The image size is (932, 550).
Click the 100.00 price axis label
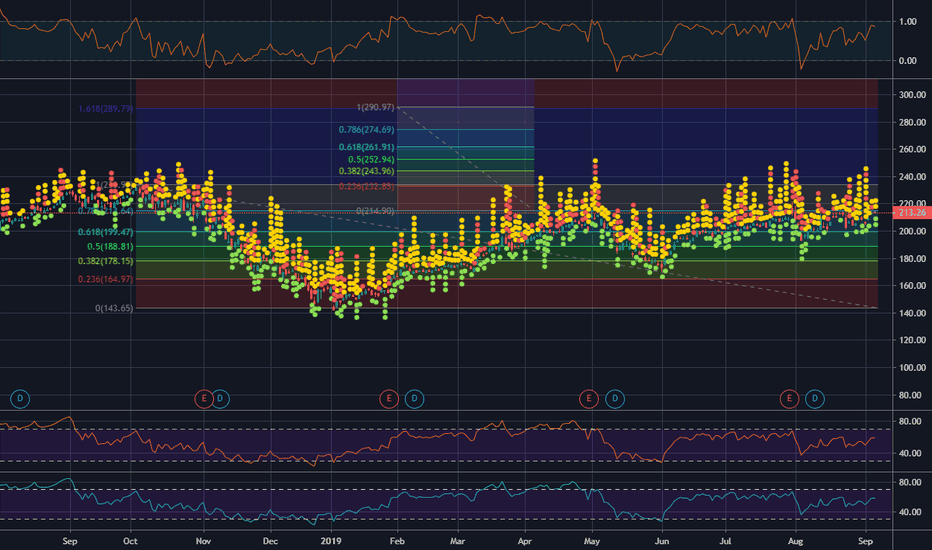coord(912,368)
